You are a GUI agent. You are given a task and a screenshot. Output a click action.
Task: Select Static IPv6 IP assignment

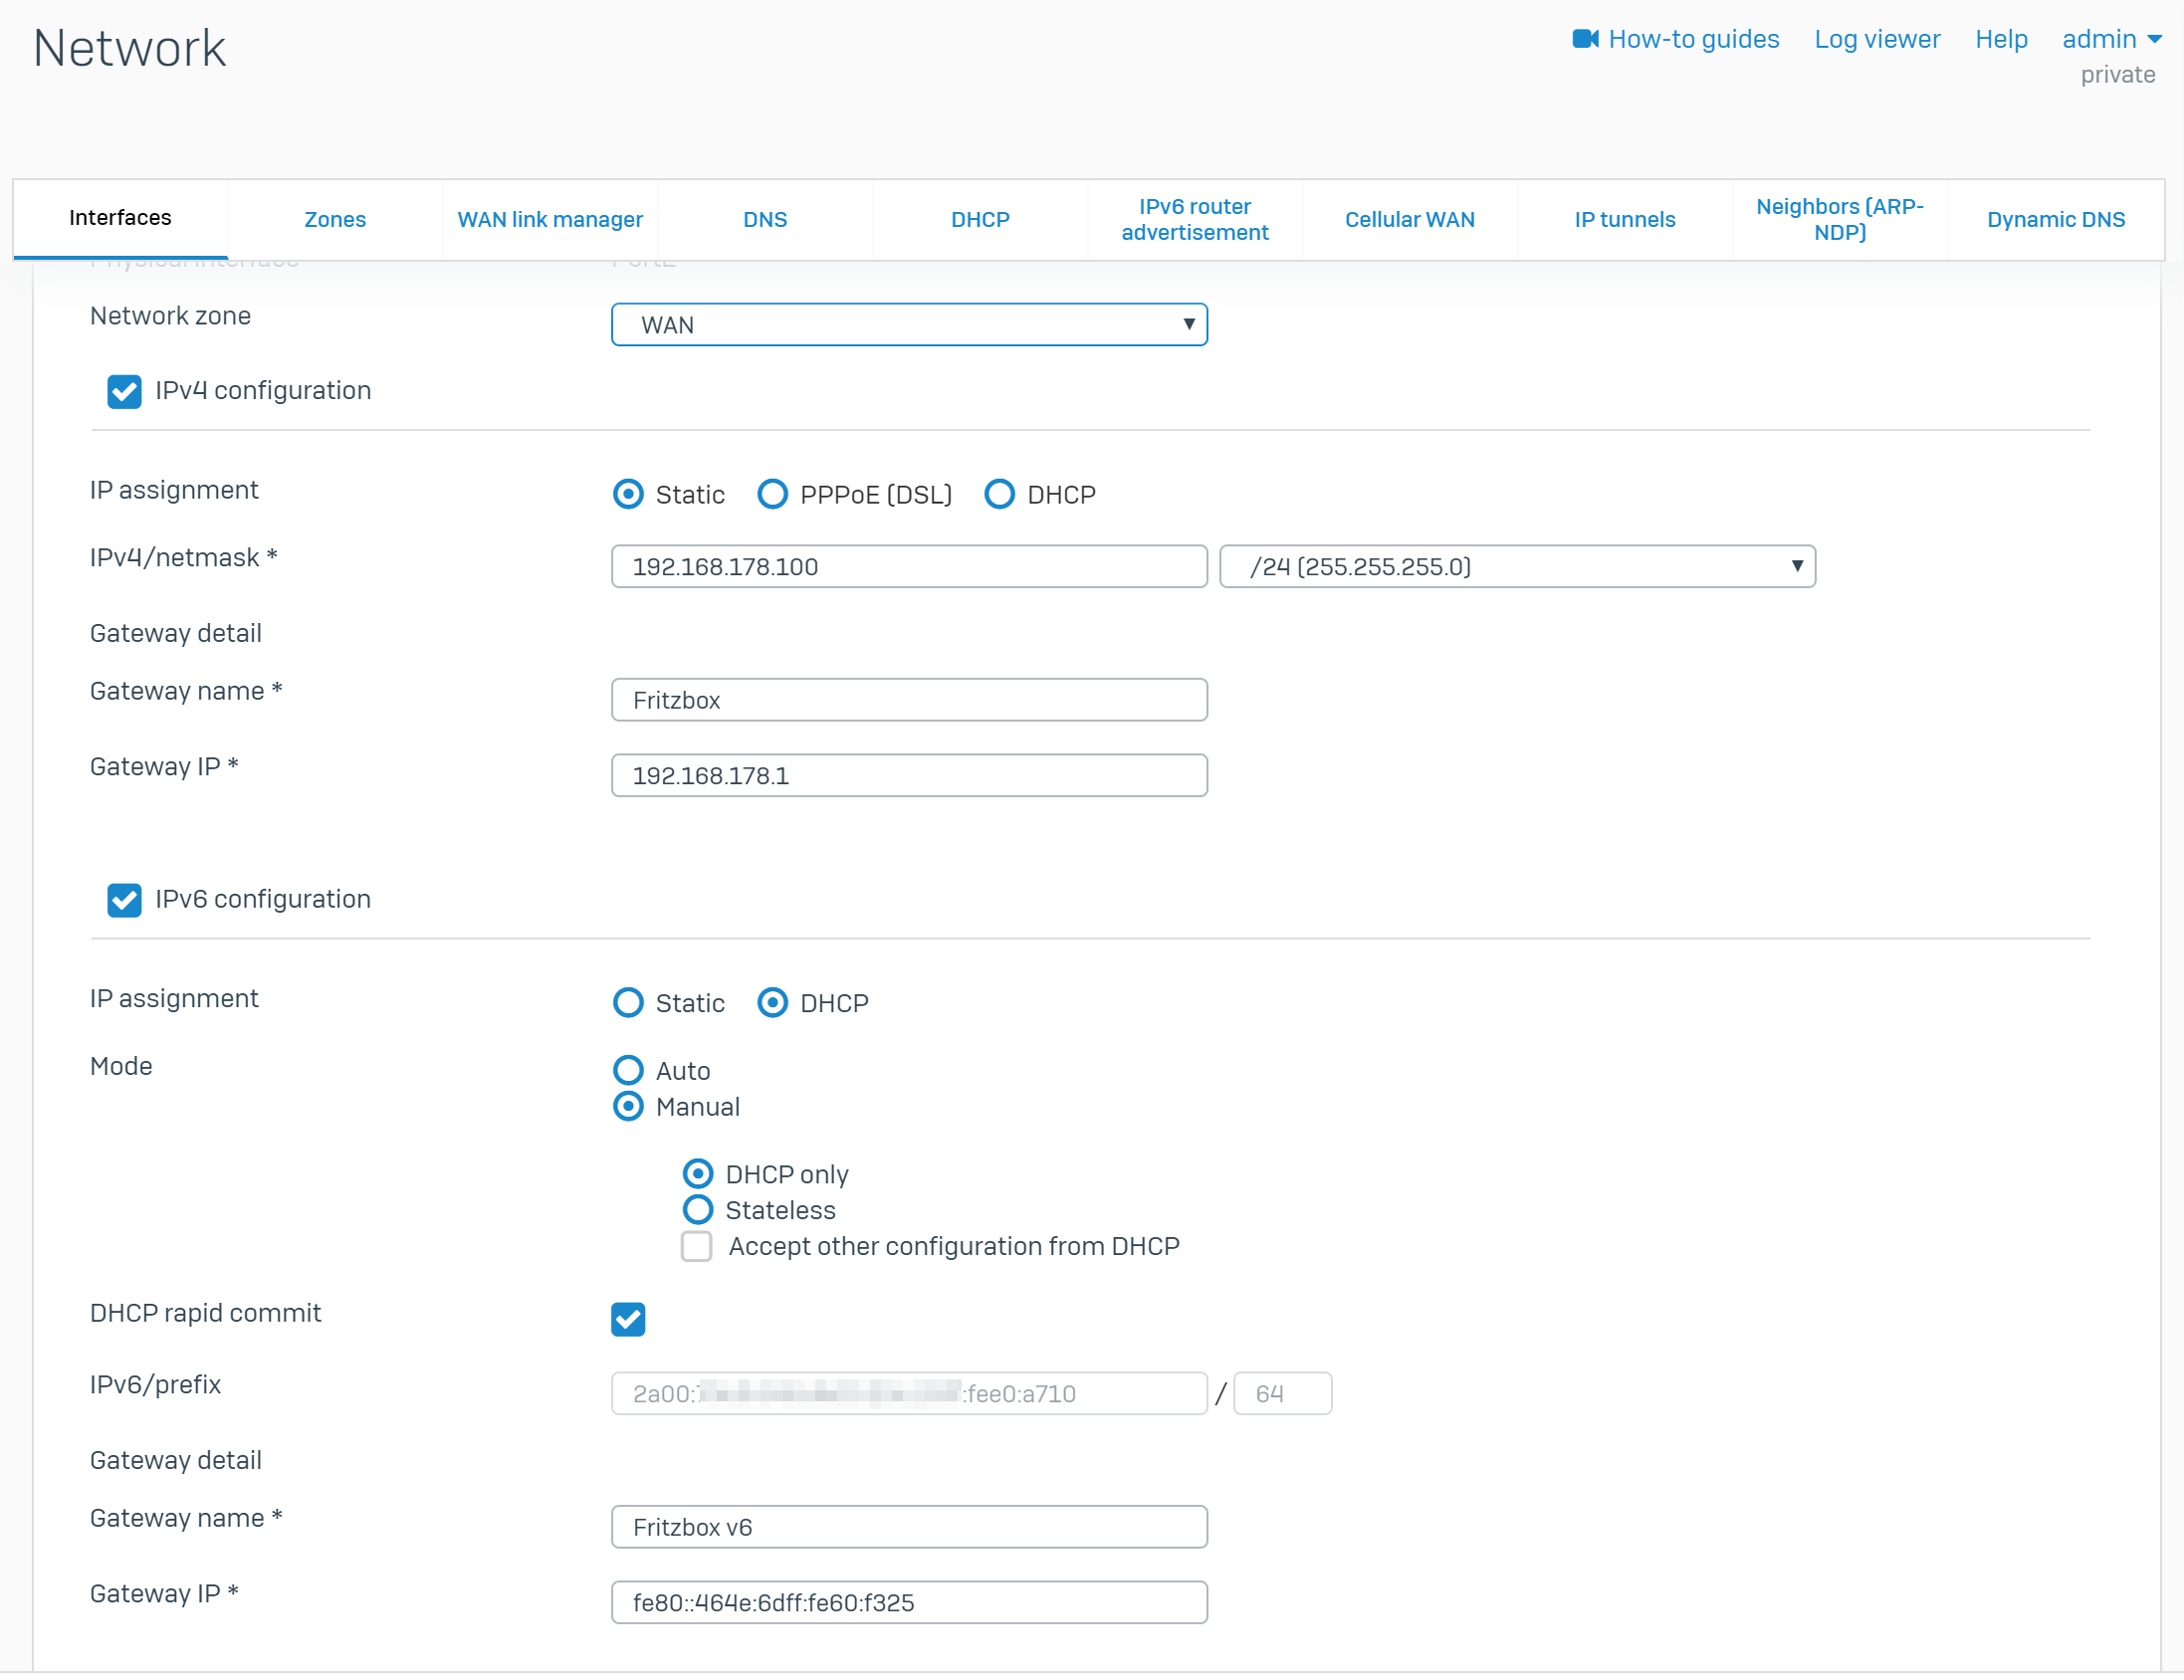coord(628,1003)
